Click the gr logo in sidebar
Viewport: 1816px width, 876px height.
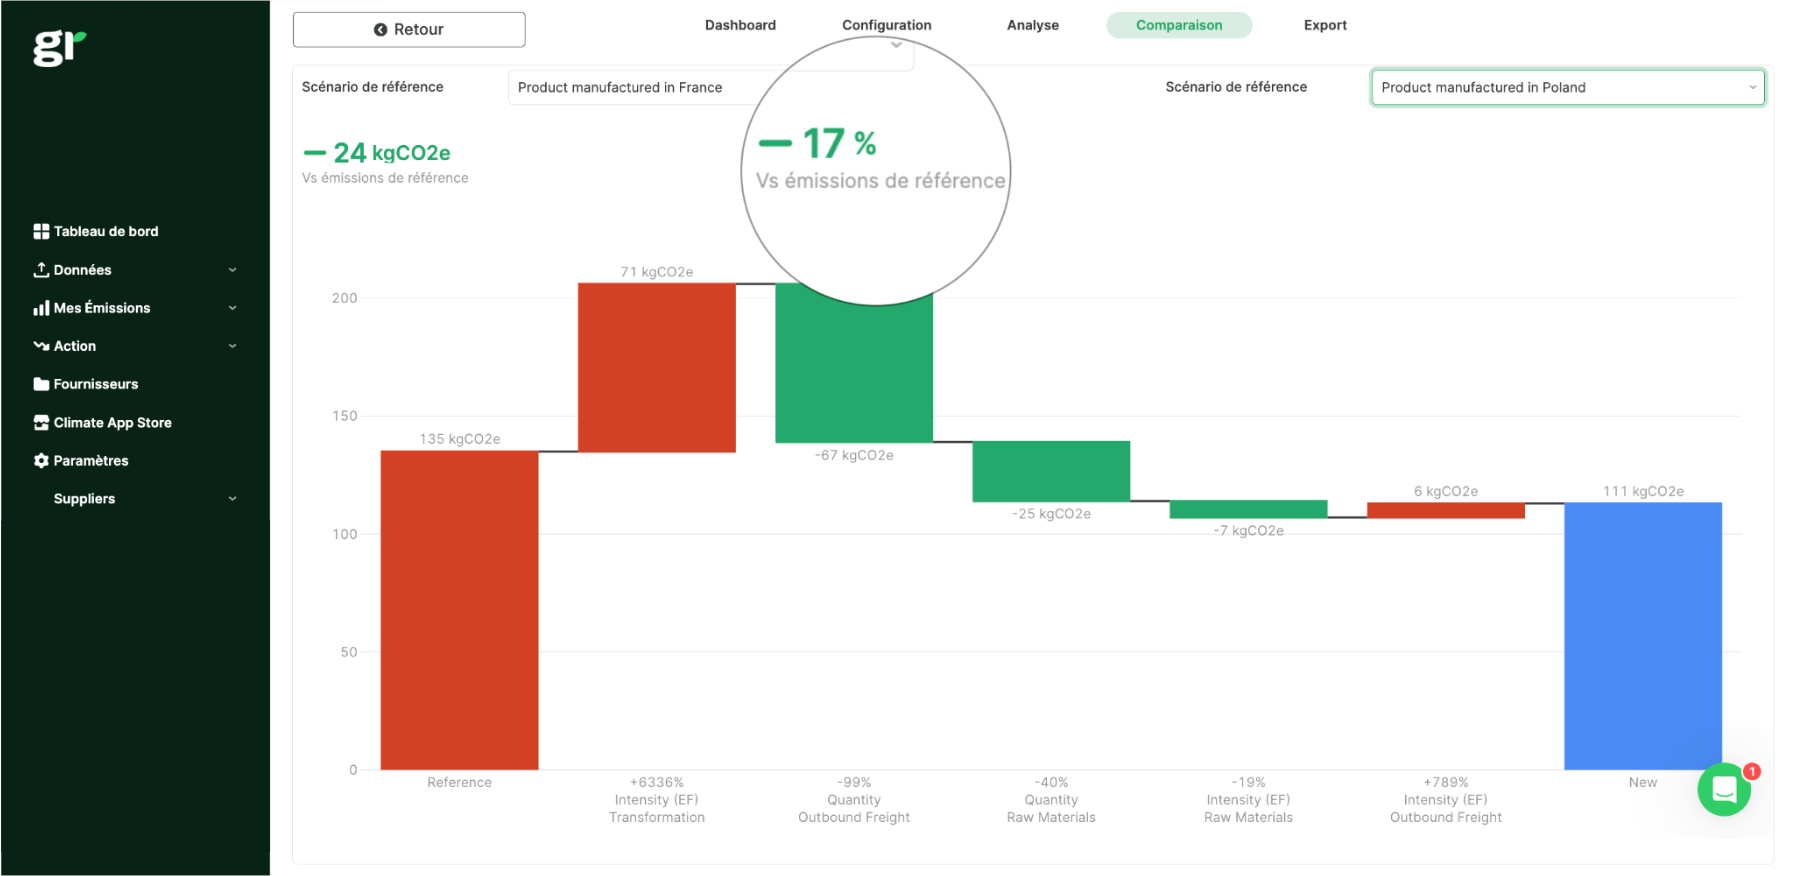click(59, 47)
